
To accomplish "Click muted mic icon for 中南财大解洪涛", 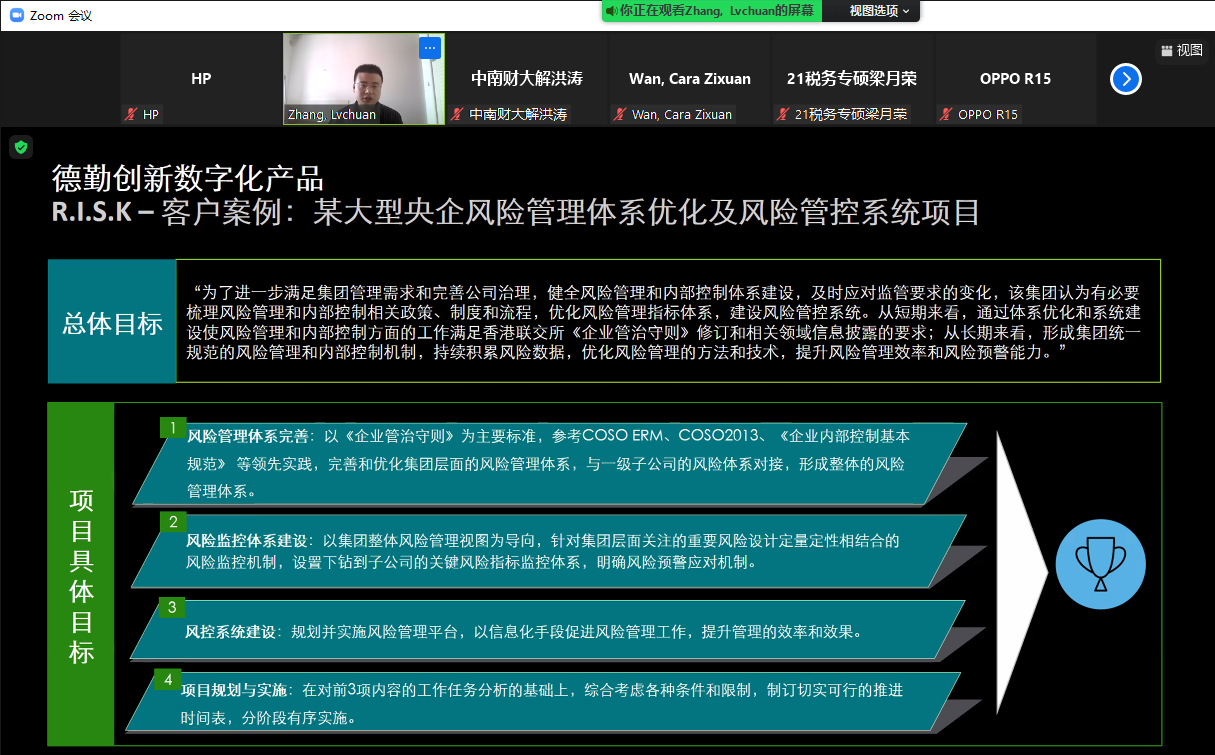I will coord(457,115).
